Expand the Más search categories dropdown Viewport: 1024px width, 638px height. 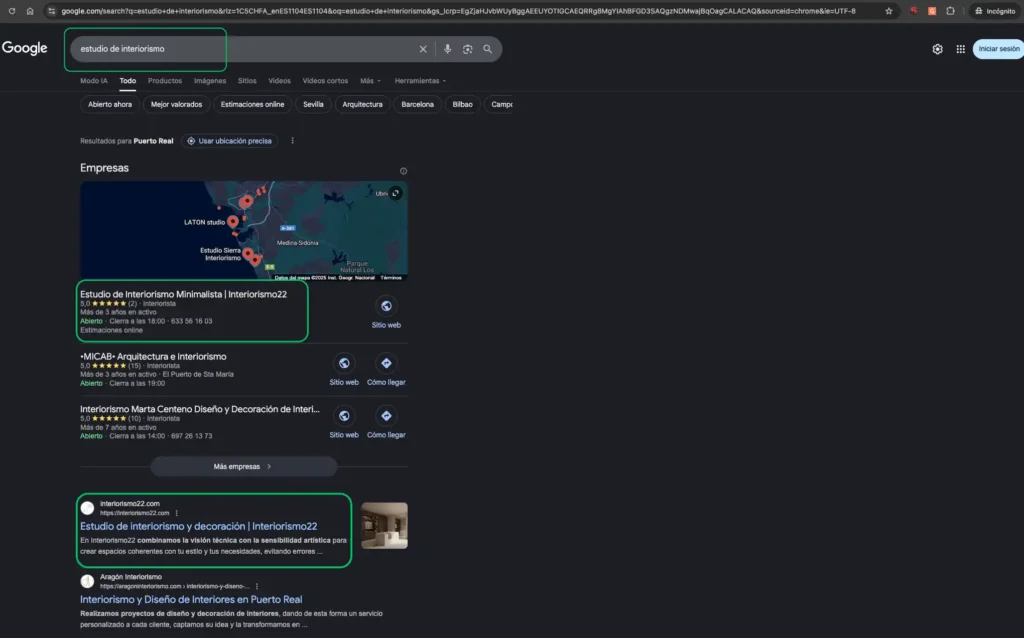pyautogui.click(x=370, y=81)
